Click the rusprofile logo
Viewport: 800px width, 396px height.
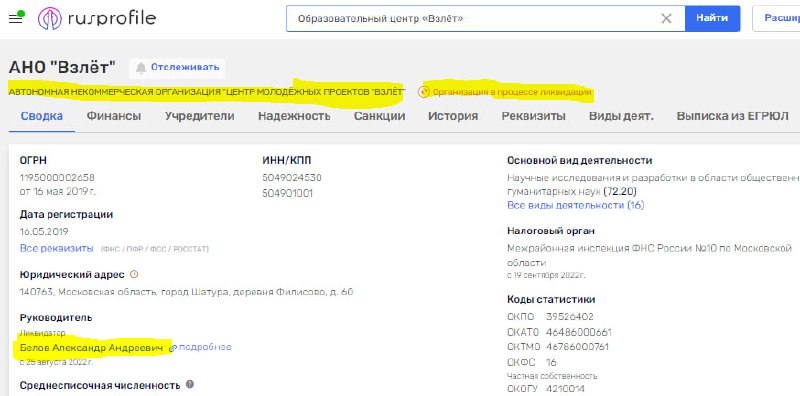pos(97,19)
